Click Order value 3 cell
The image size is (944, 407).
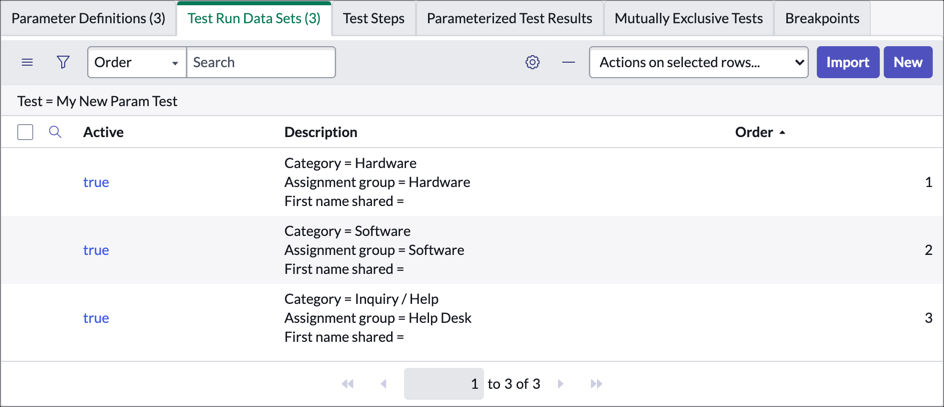coord(929,318)
